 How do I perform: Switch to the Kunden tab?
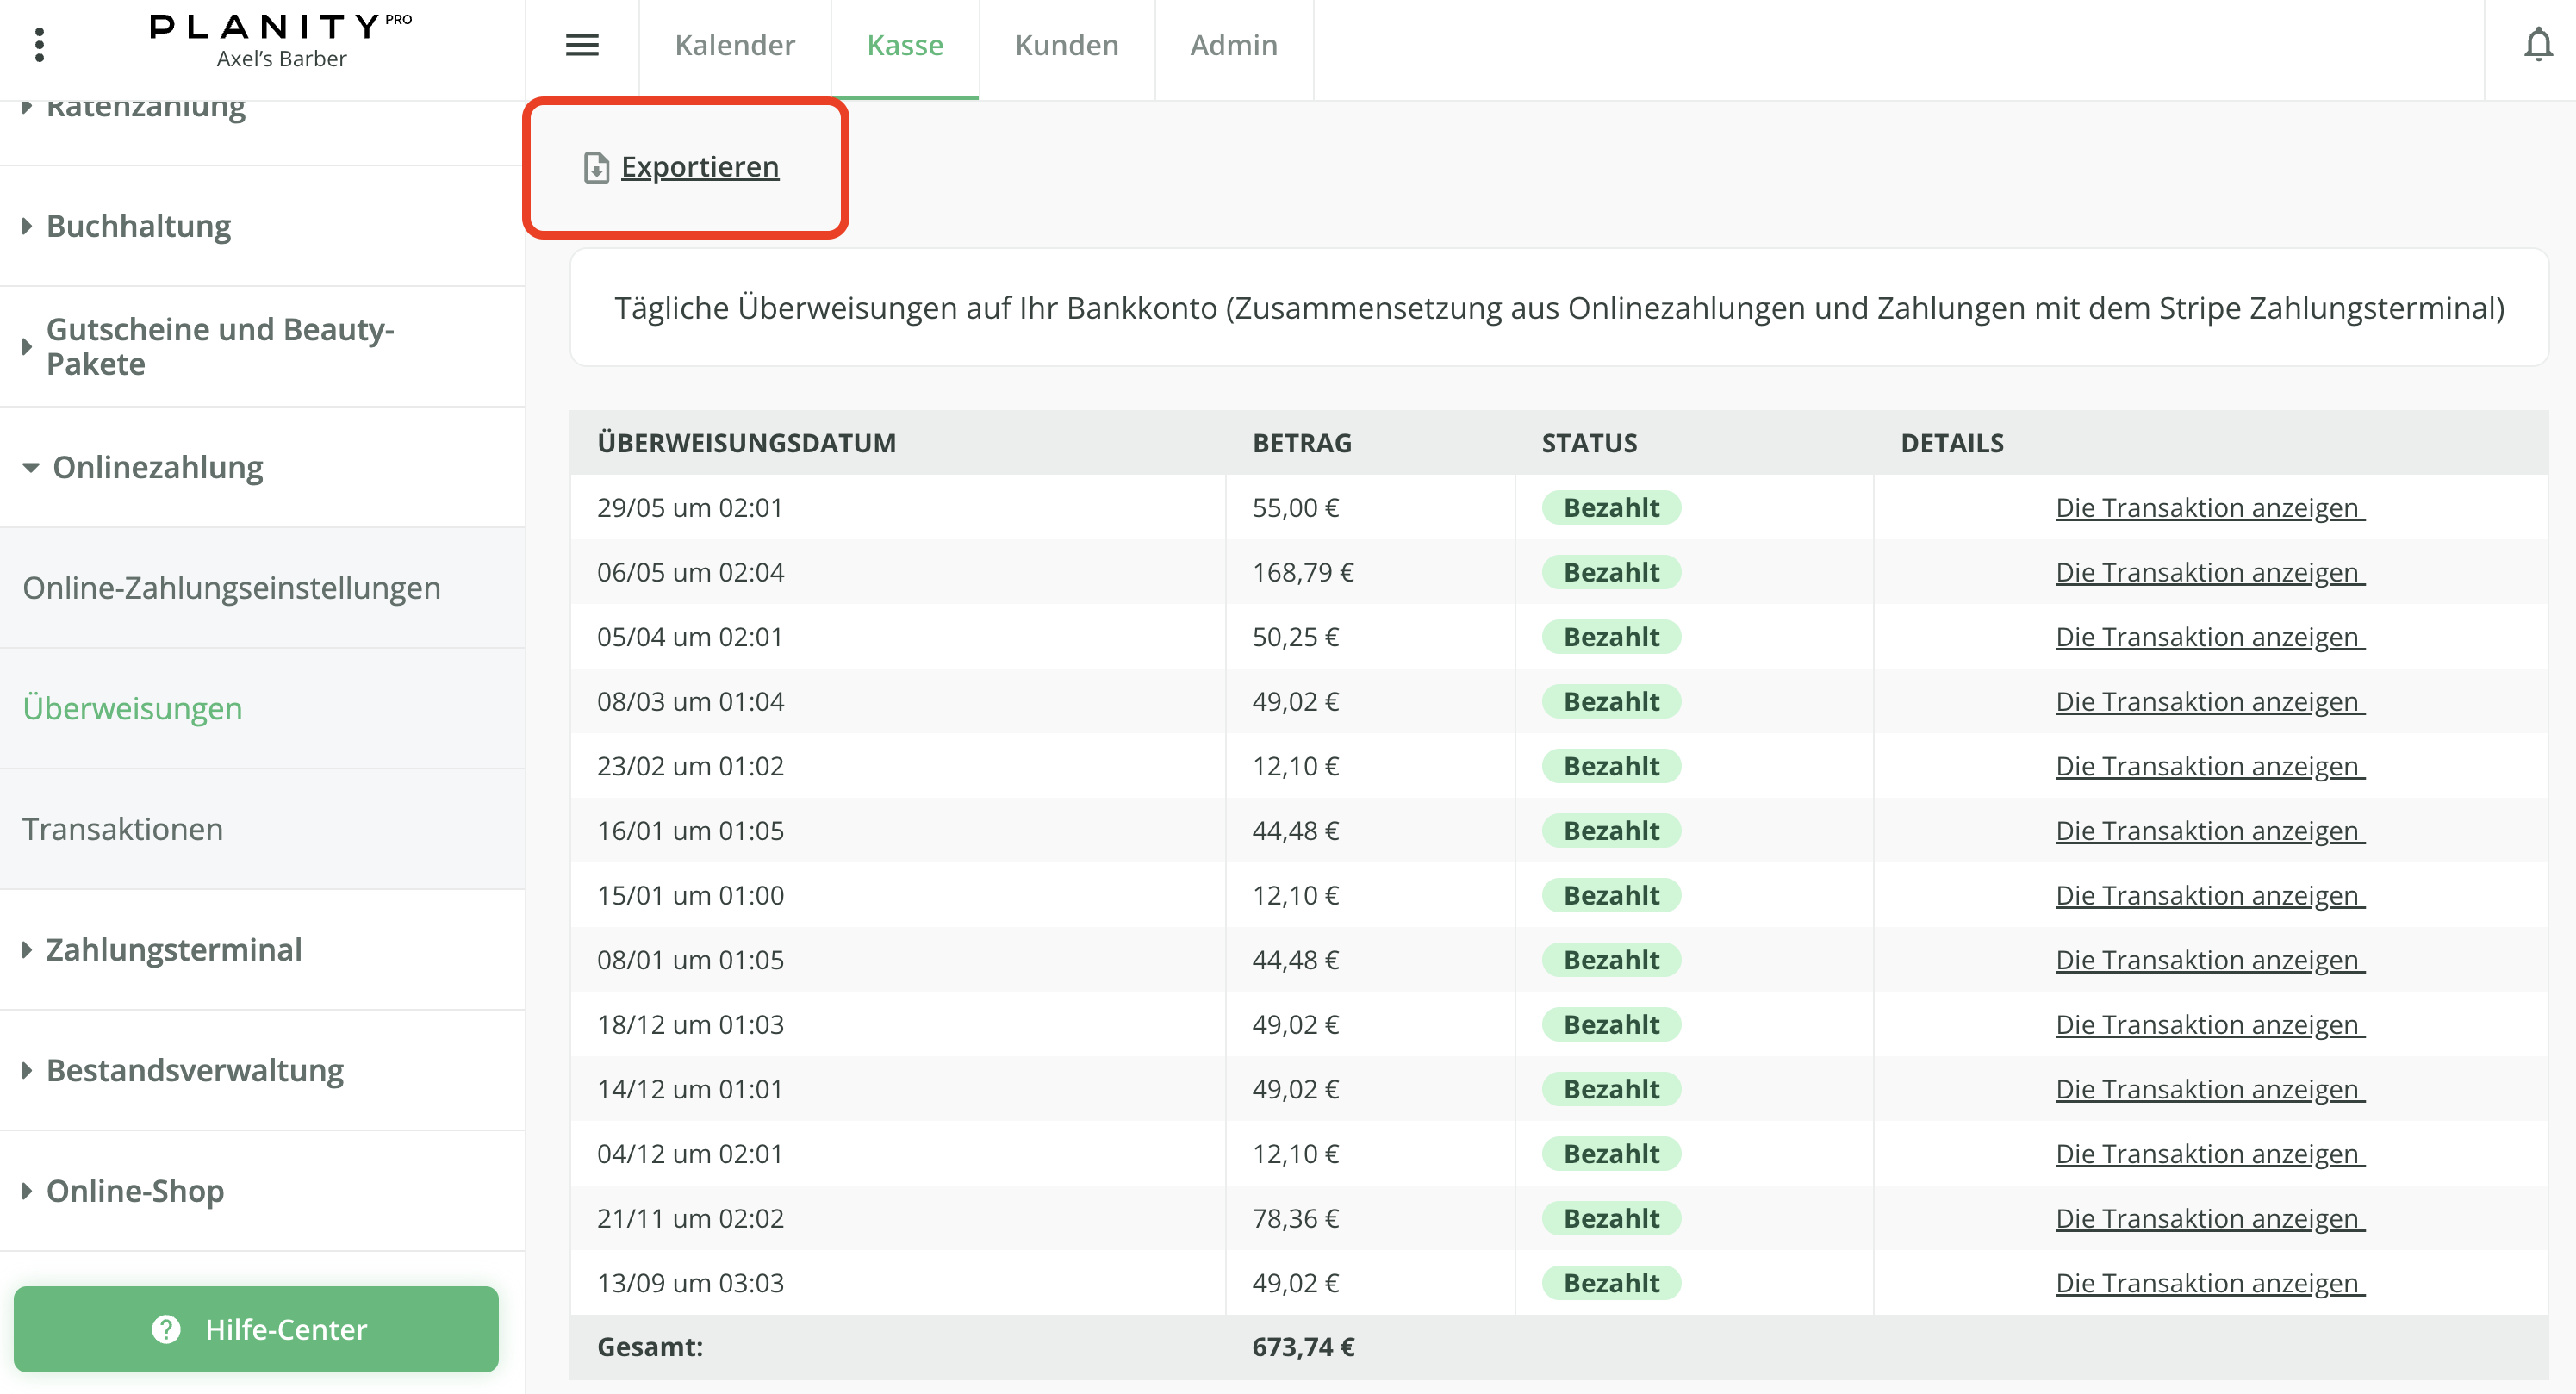pyautogui.click(x=1066, y=45)
